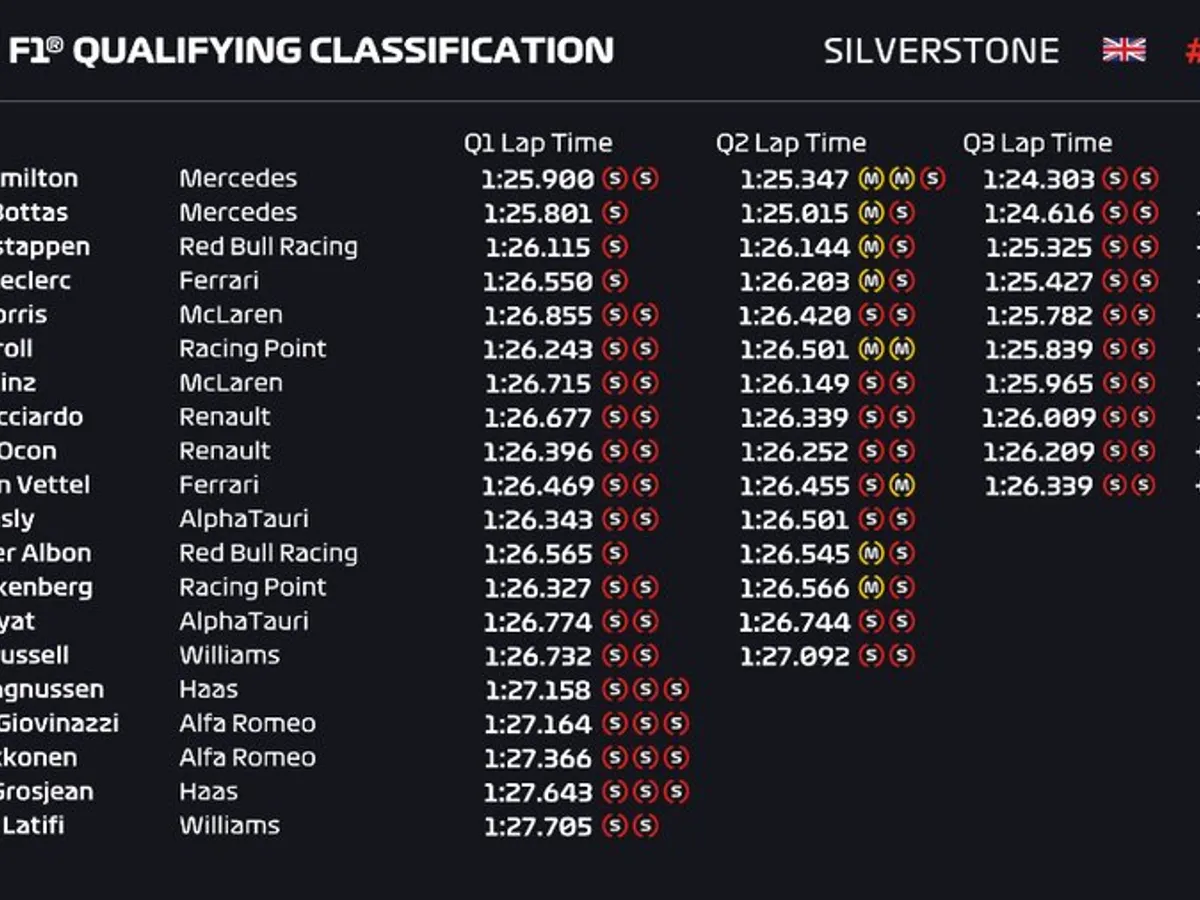The height and width of the screenshot is (900, 1200).
Task: Click the first soft tyre icon beside 1:24.303
Action: [1114, 179]
